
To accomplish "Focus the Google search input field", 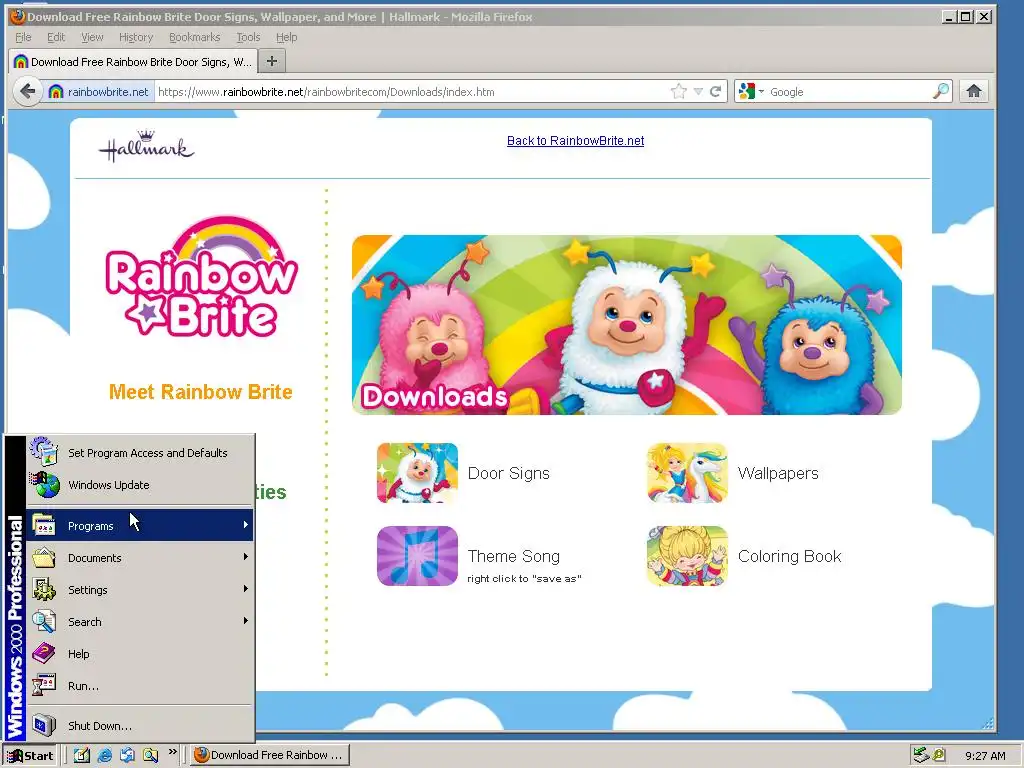I will pyautogui.click(x=849, y=91).
